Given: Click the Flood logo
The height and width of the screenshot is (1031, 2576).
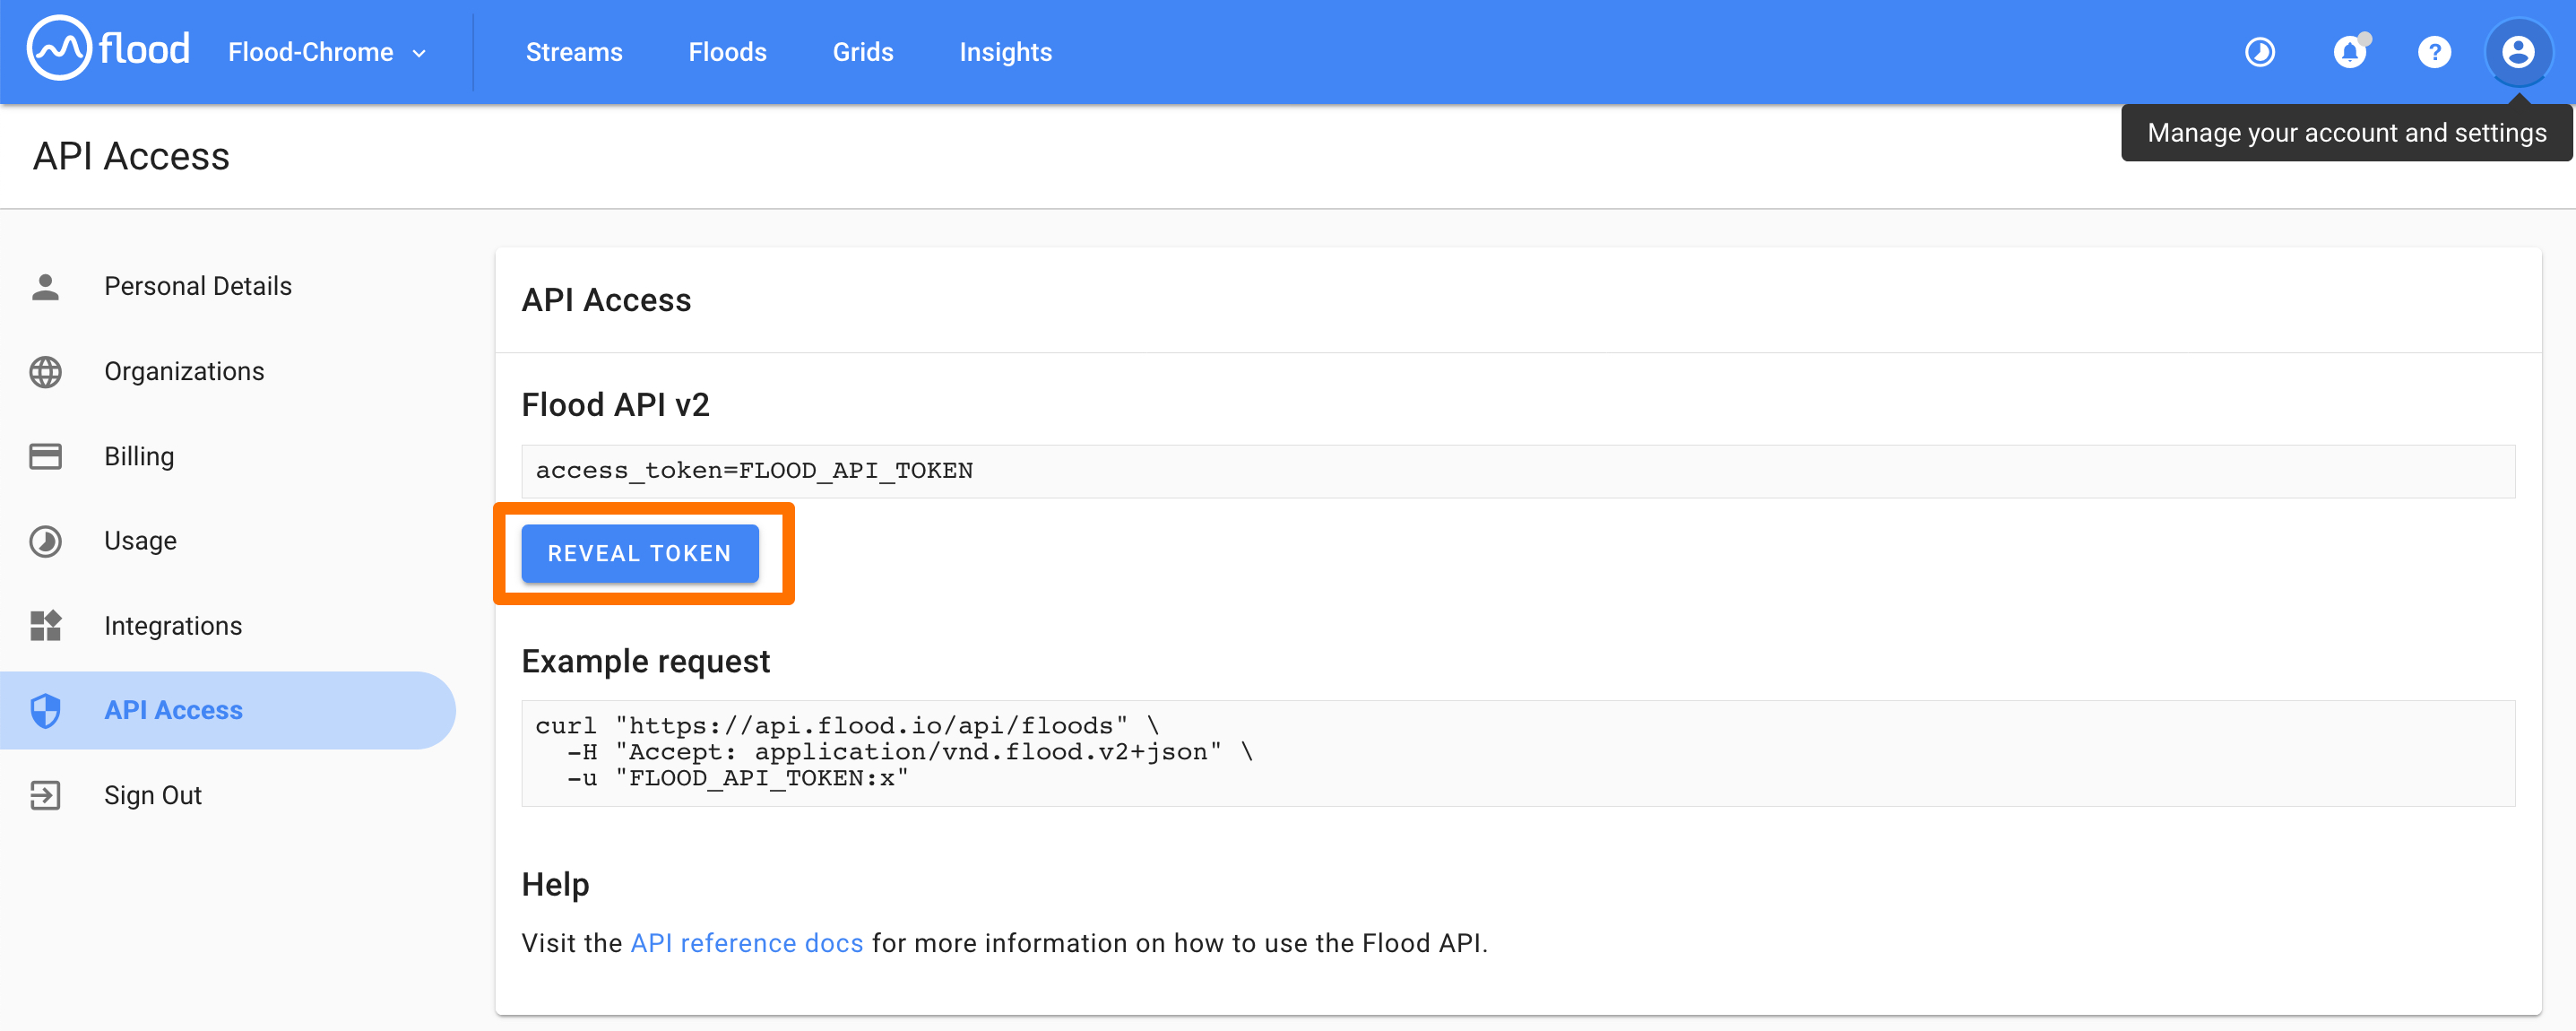Looking at the screenshot, I should (x=108, y=49).
